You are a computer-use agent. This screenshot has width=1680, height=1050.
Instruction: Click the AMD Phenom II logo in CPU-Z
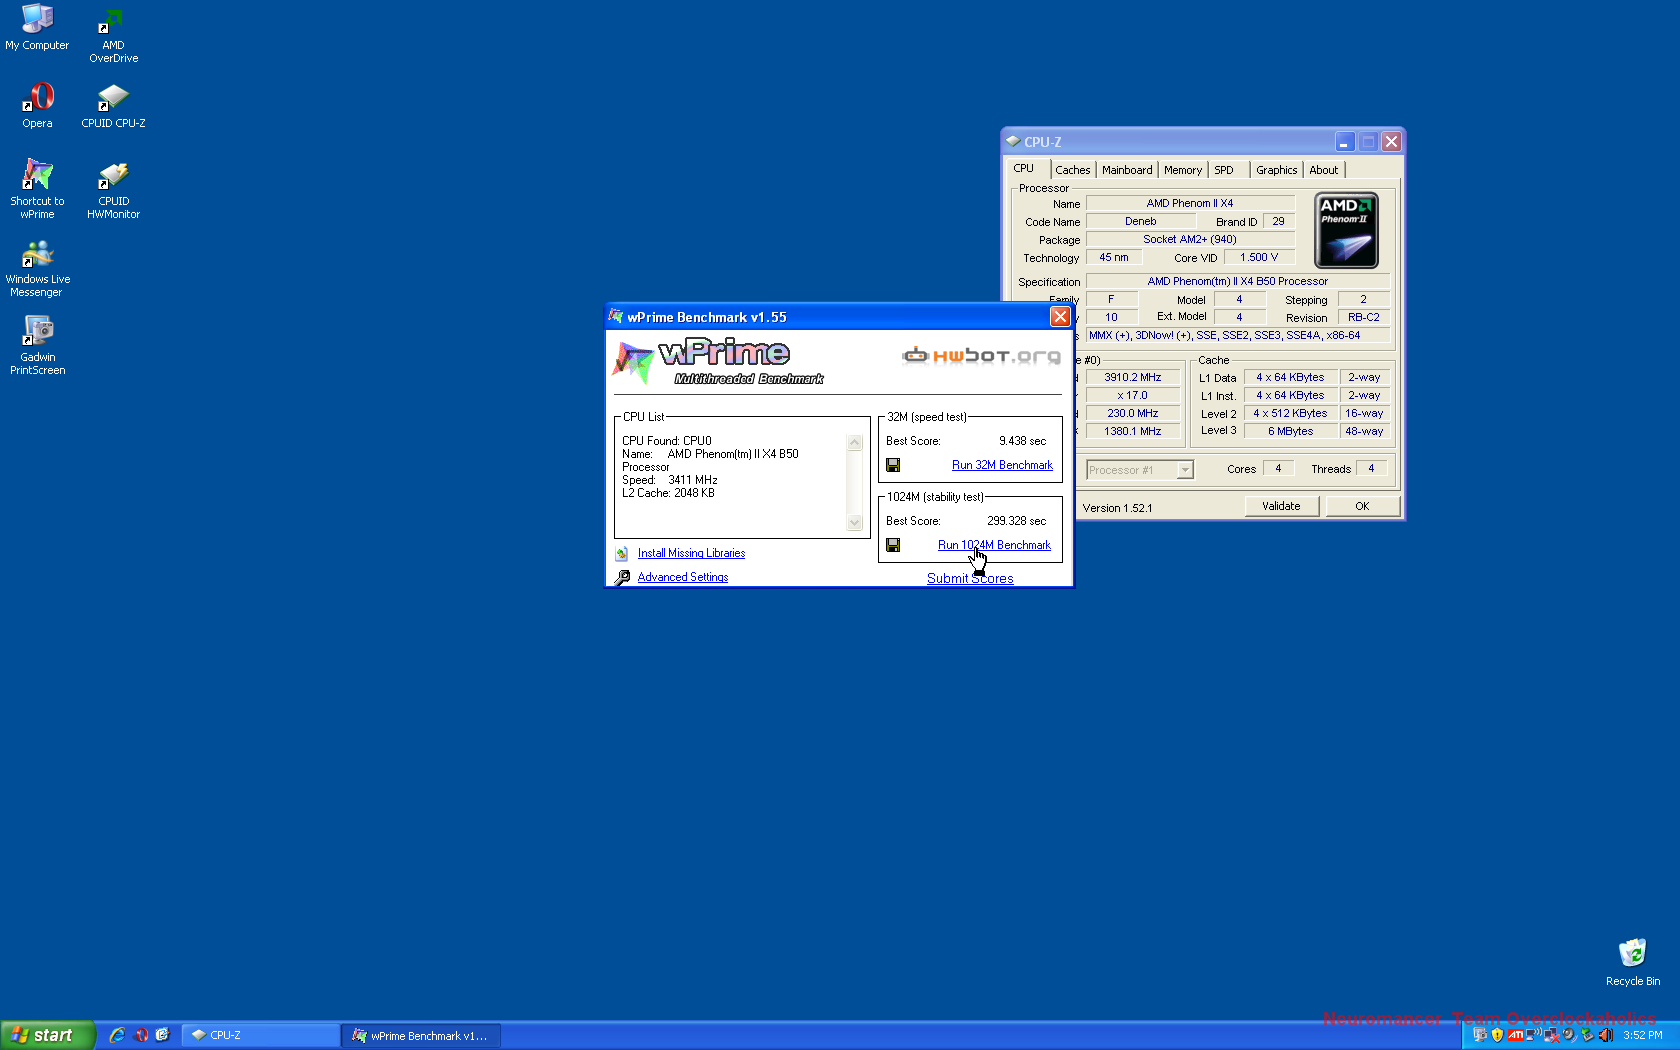point(1346,230)
